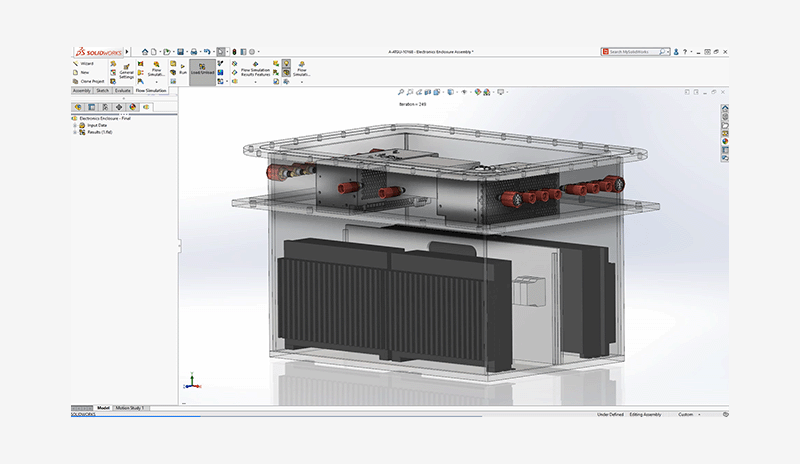Expand the Input Data tree node

point(74,125)
